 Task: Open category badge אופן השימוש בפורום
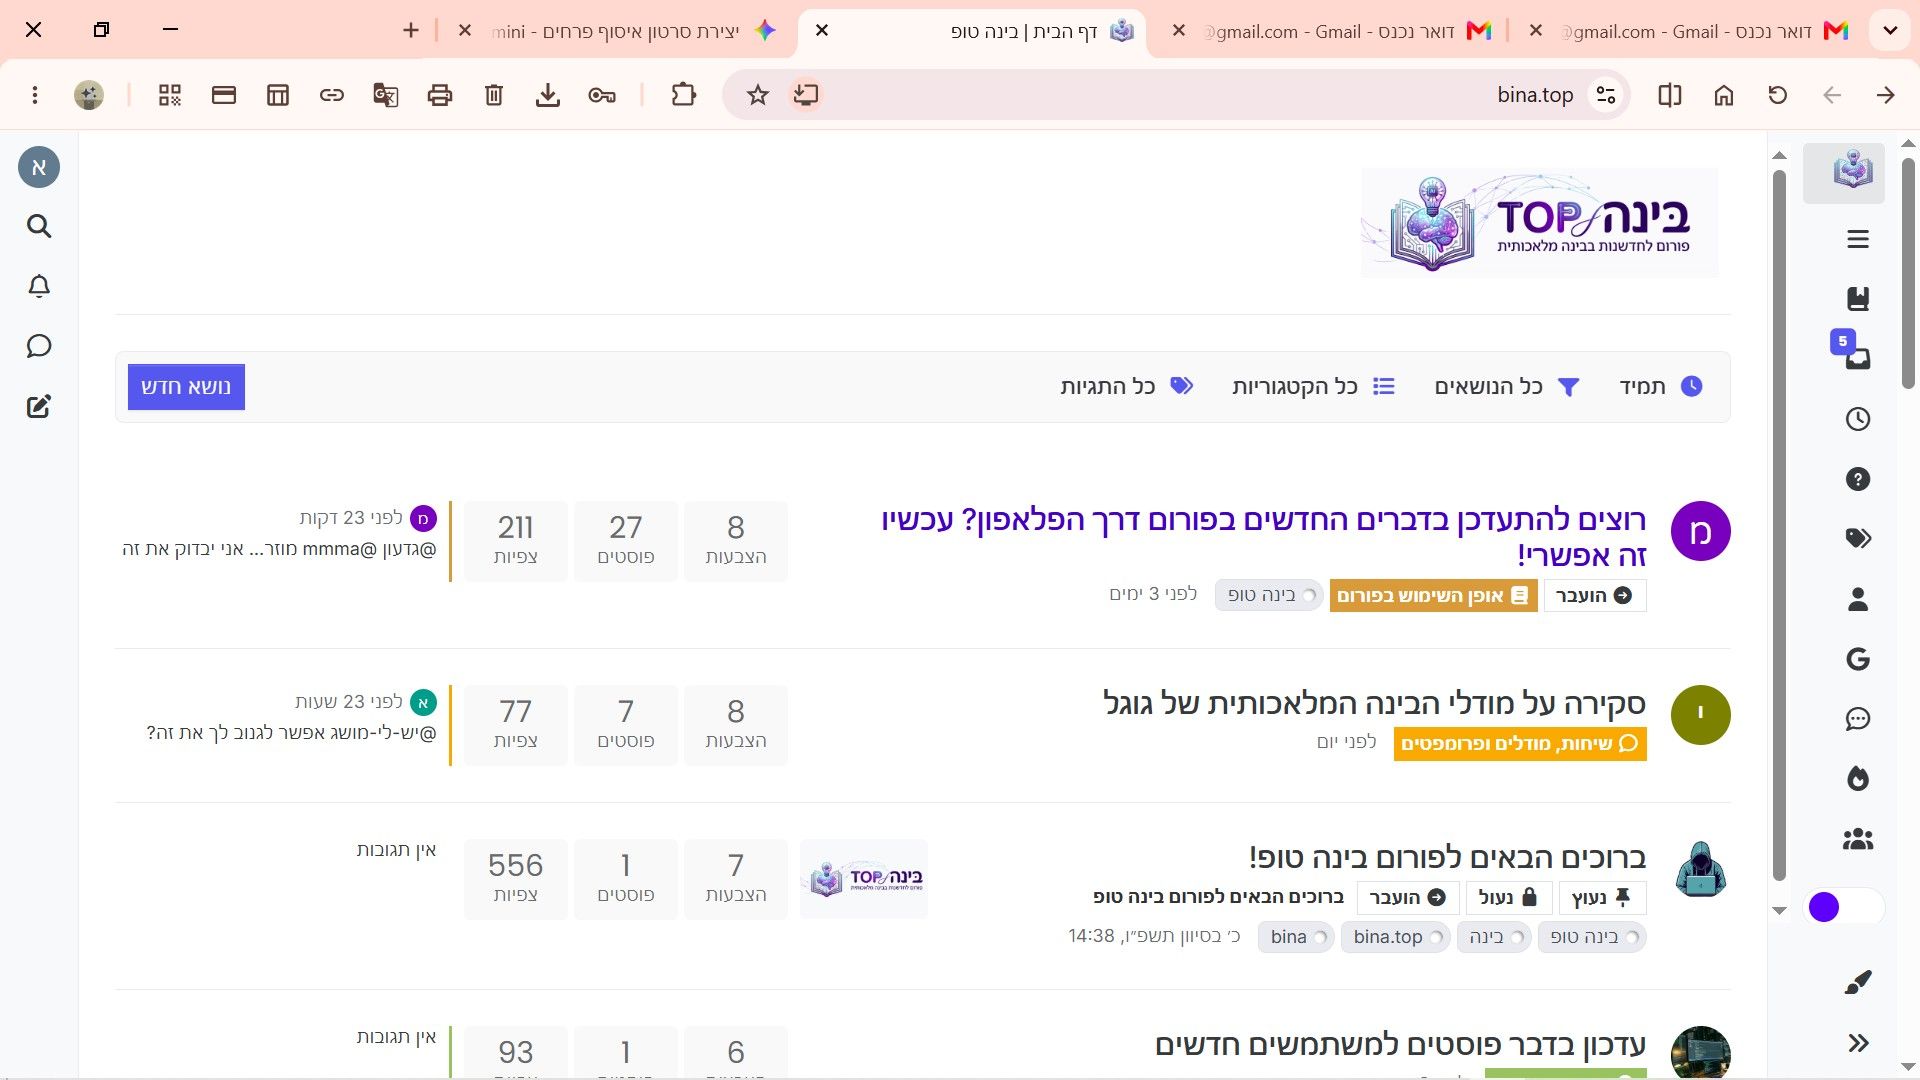pyautogui.click(x=1433, y=596)
